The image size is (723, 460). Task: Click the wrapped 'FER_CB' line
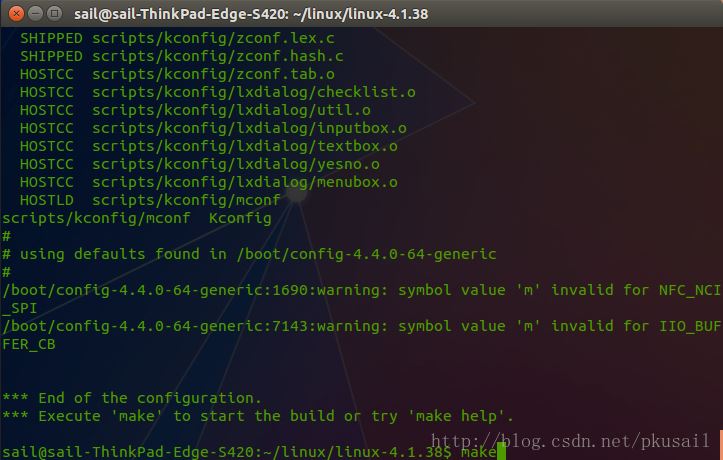(x=29, y=344)
